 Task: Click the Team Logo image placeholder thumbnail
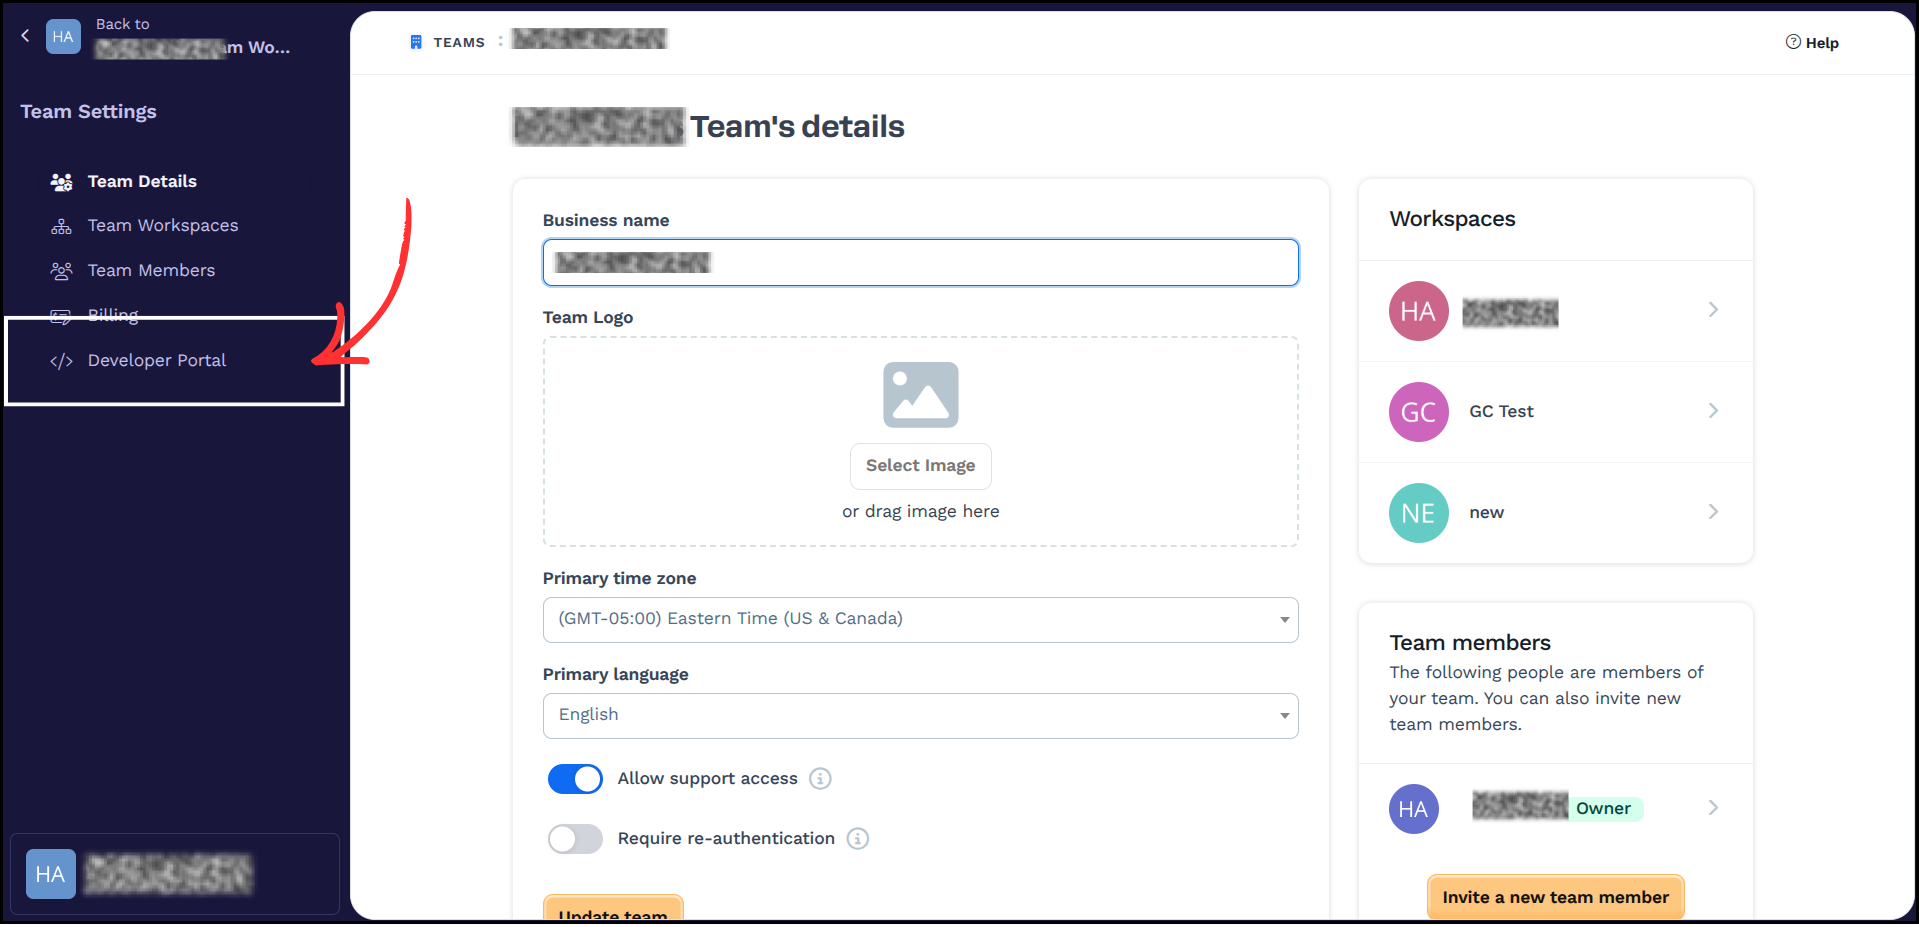click(919, 394)
